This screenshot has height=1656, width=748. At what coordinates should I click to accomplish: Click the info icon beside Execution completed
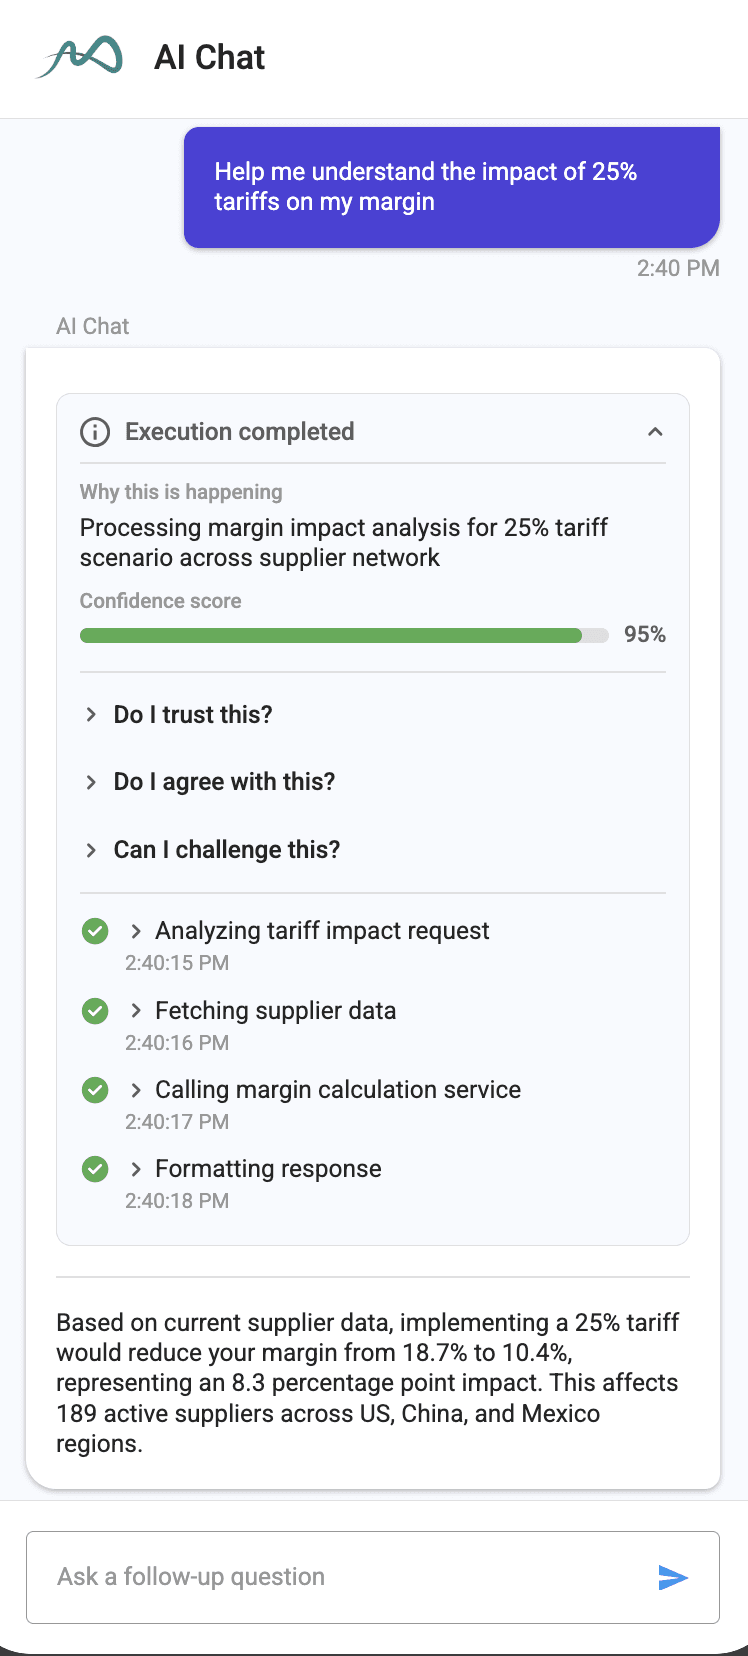(95, 432)
